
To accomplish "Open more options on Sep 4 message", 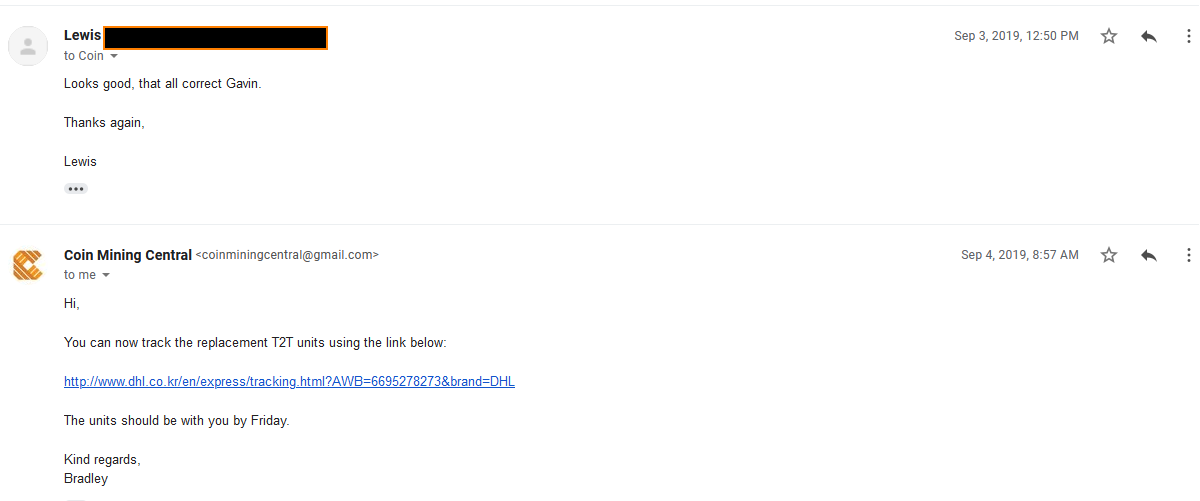I will [1188, 255].
